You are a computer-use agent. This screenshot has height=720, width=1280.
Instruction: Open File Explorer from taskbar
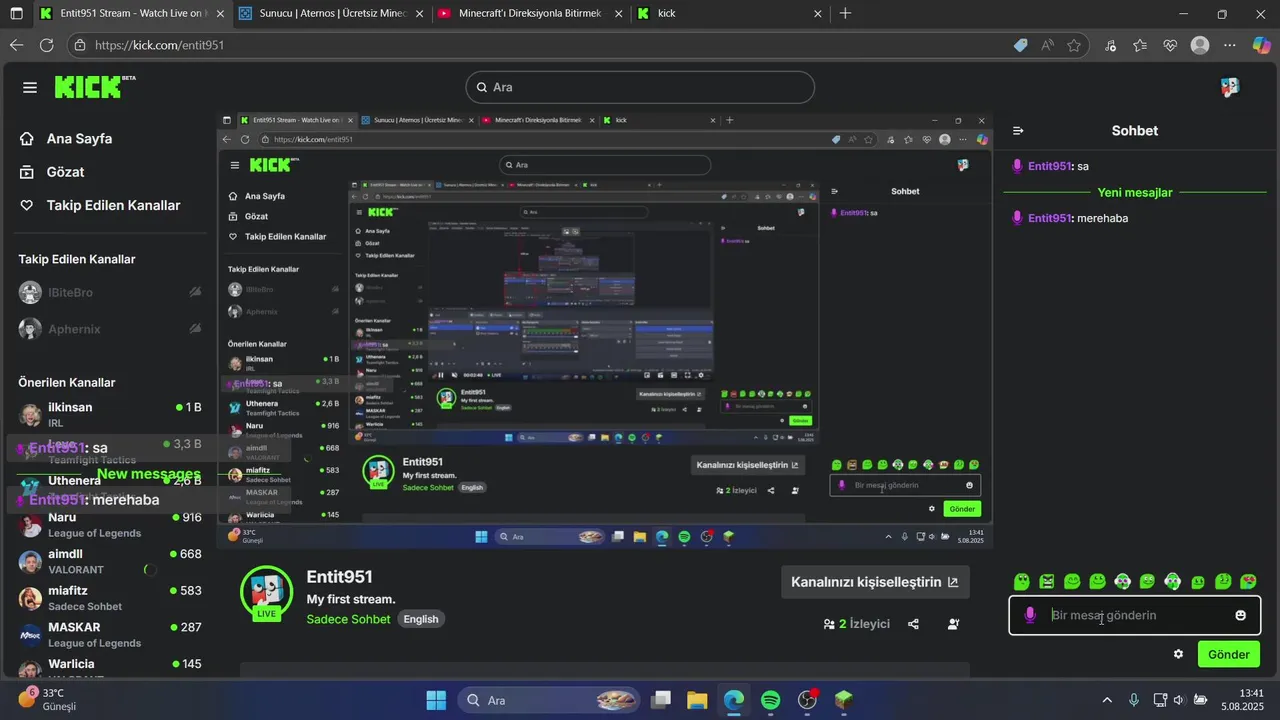[x=697, y=700]
